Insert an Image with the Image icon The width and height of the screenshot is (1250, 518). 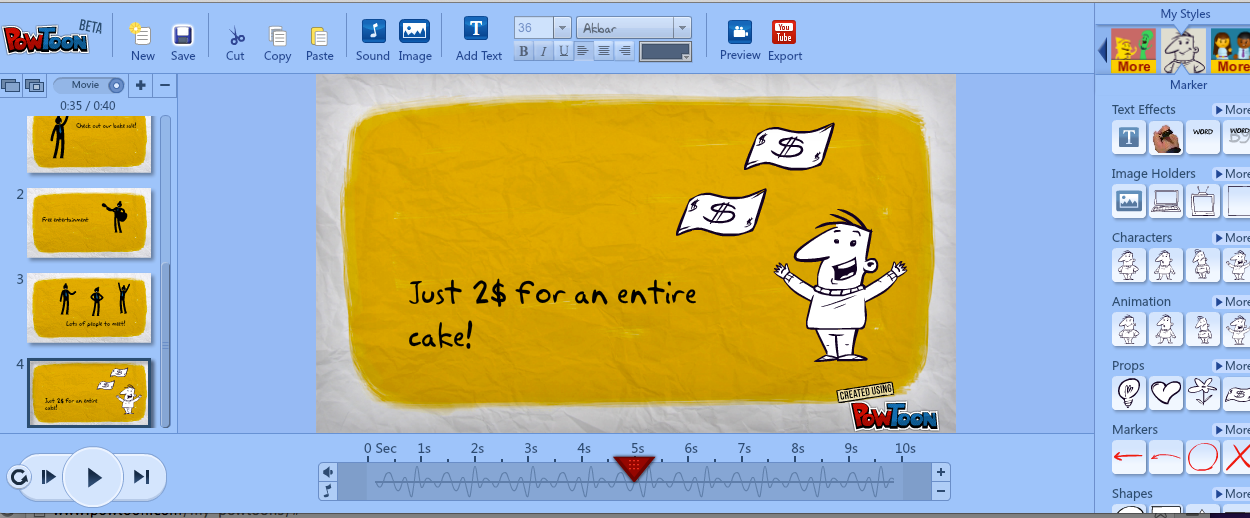(415, 38)
